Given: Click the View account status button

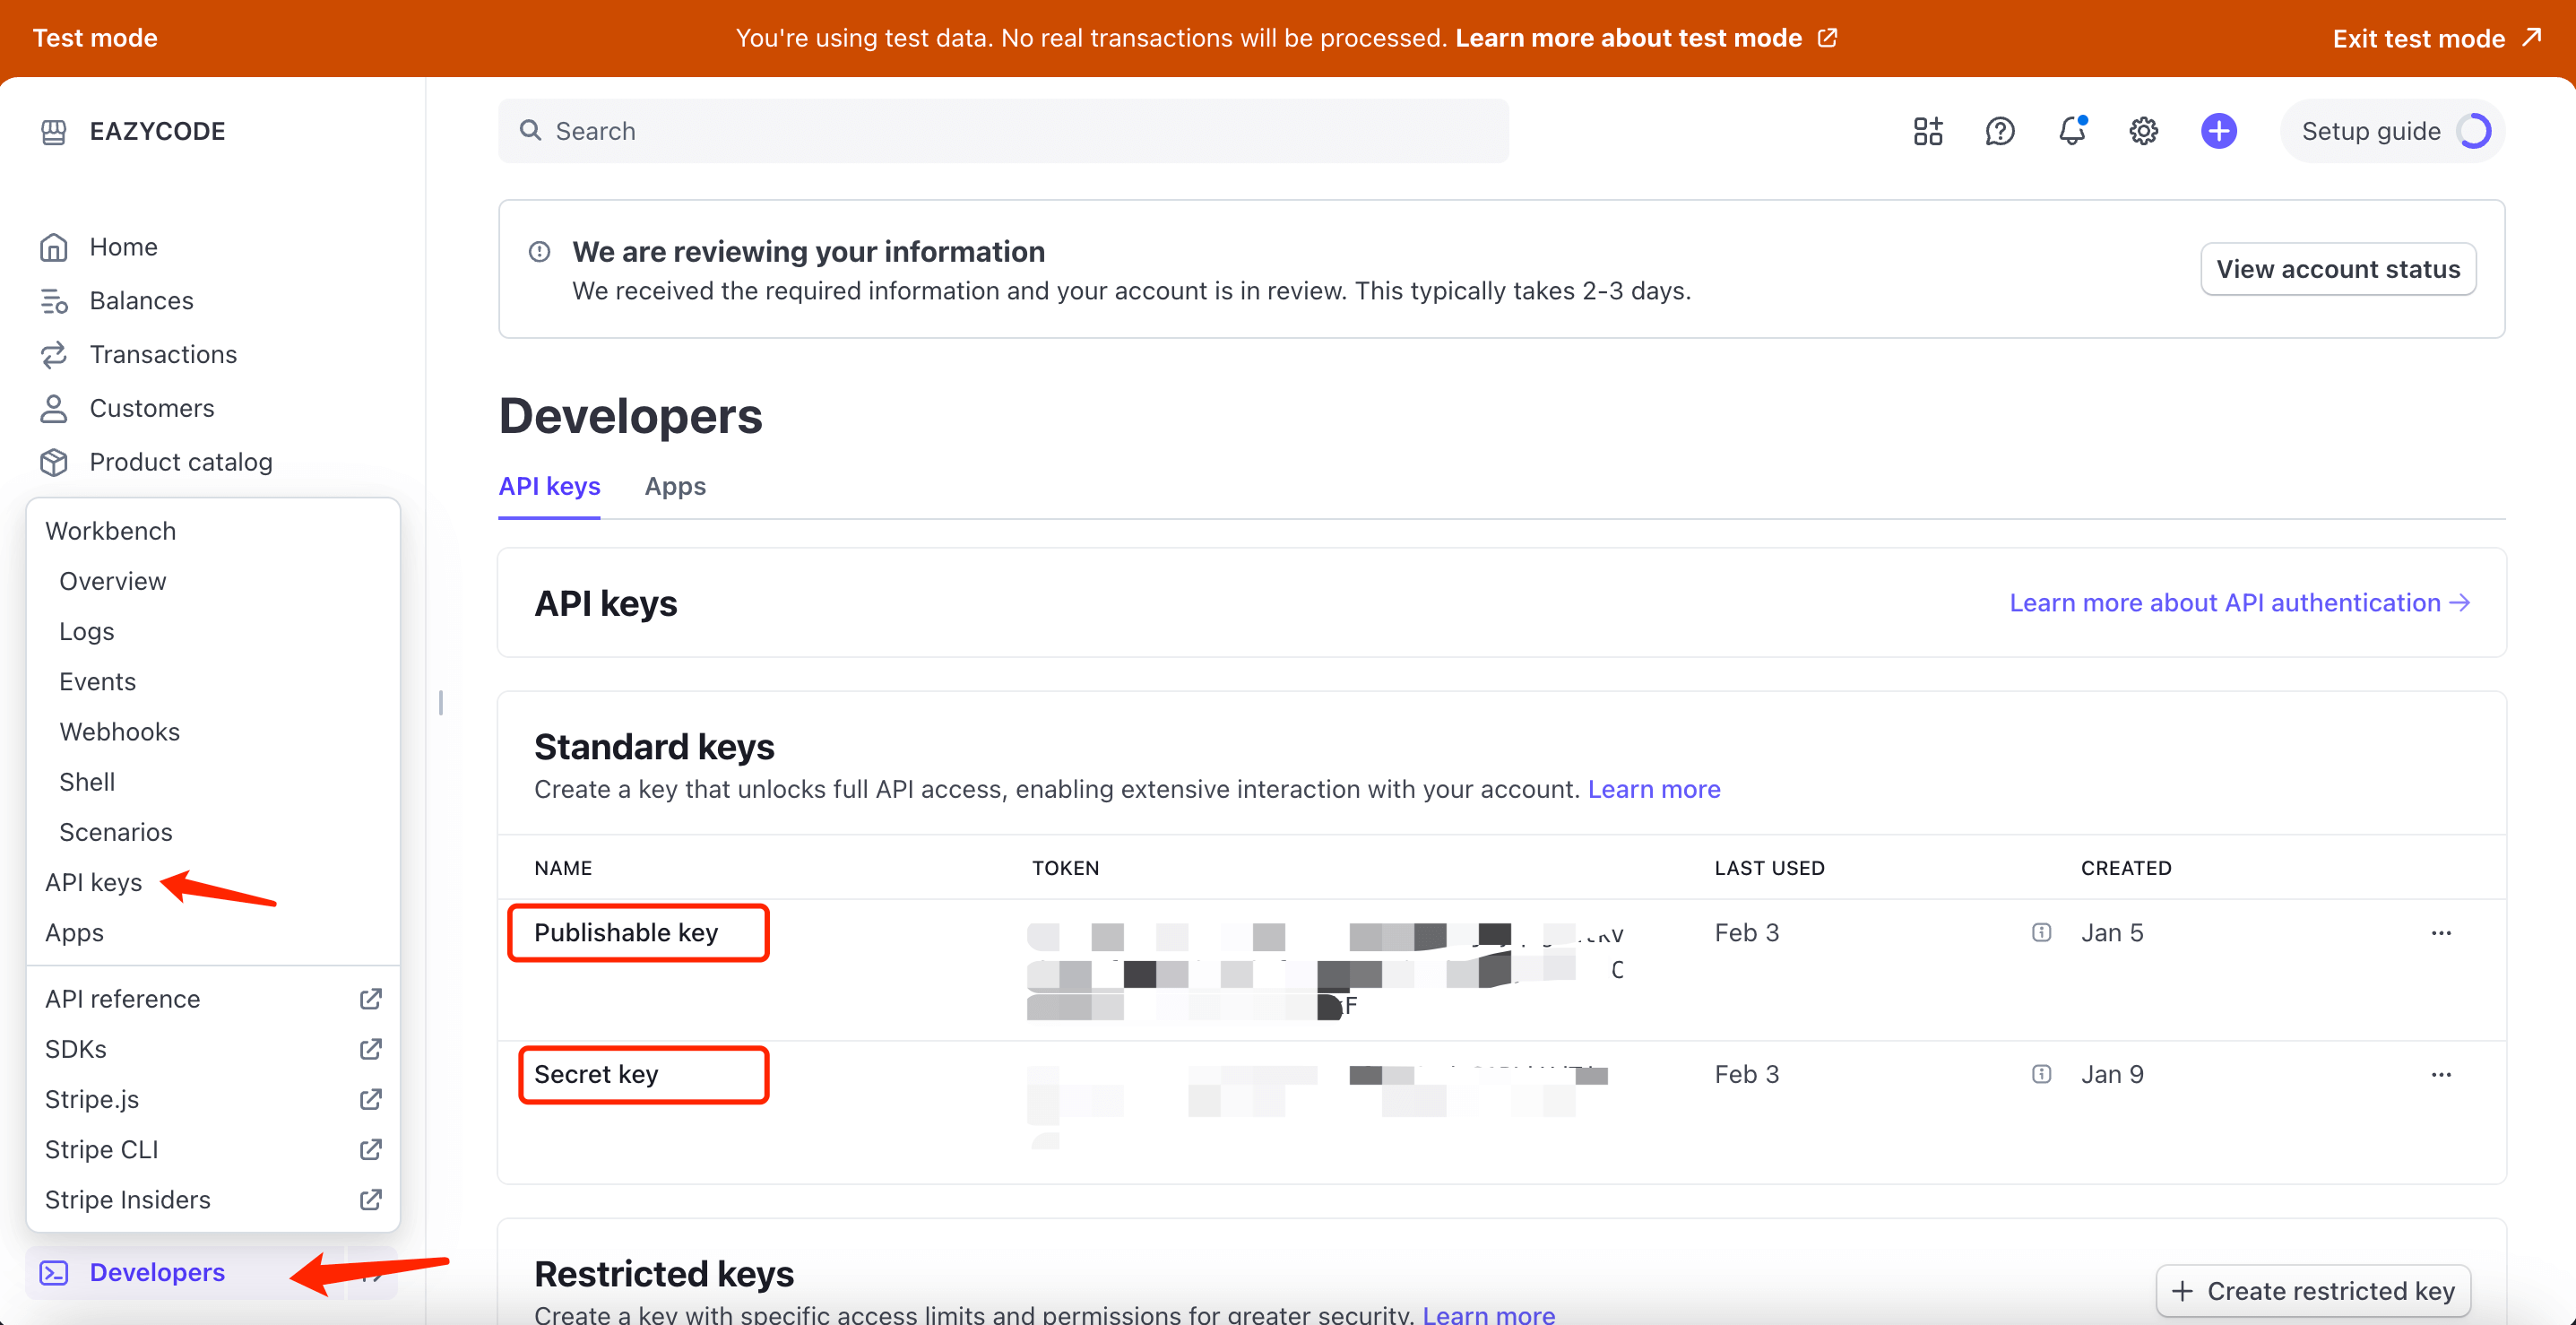Looking at the screenshot, I should pyautogui.click(x=2336, y=269).
